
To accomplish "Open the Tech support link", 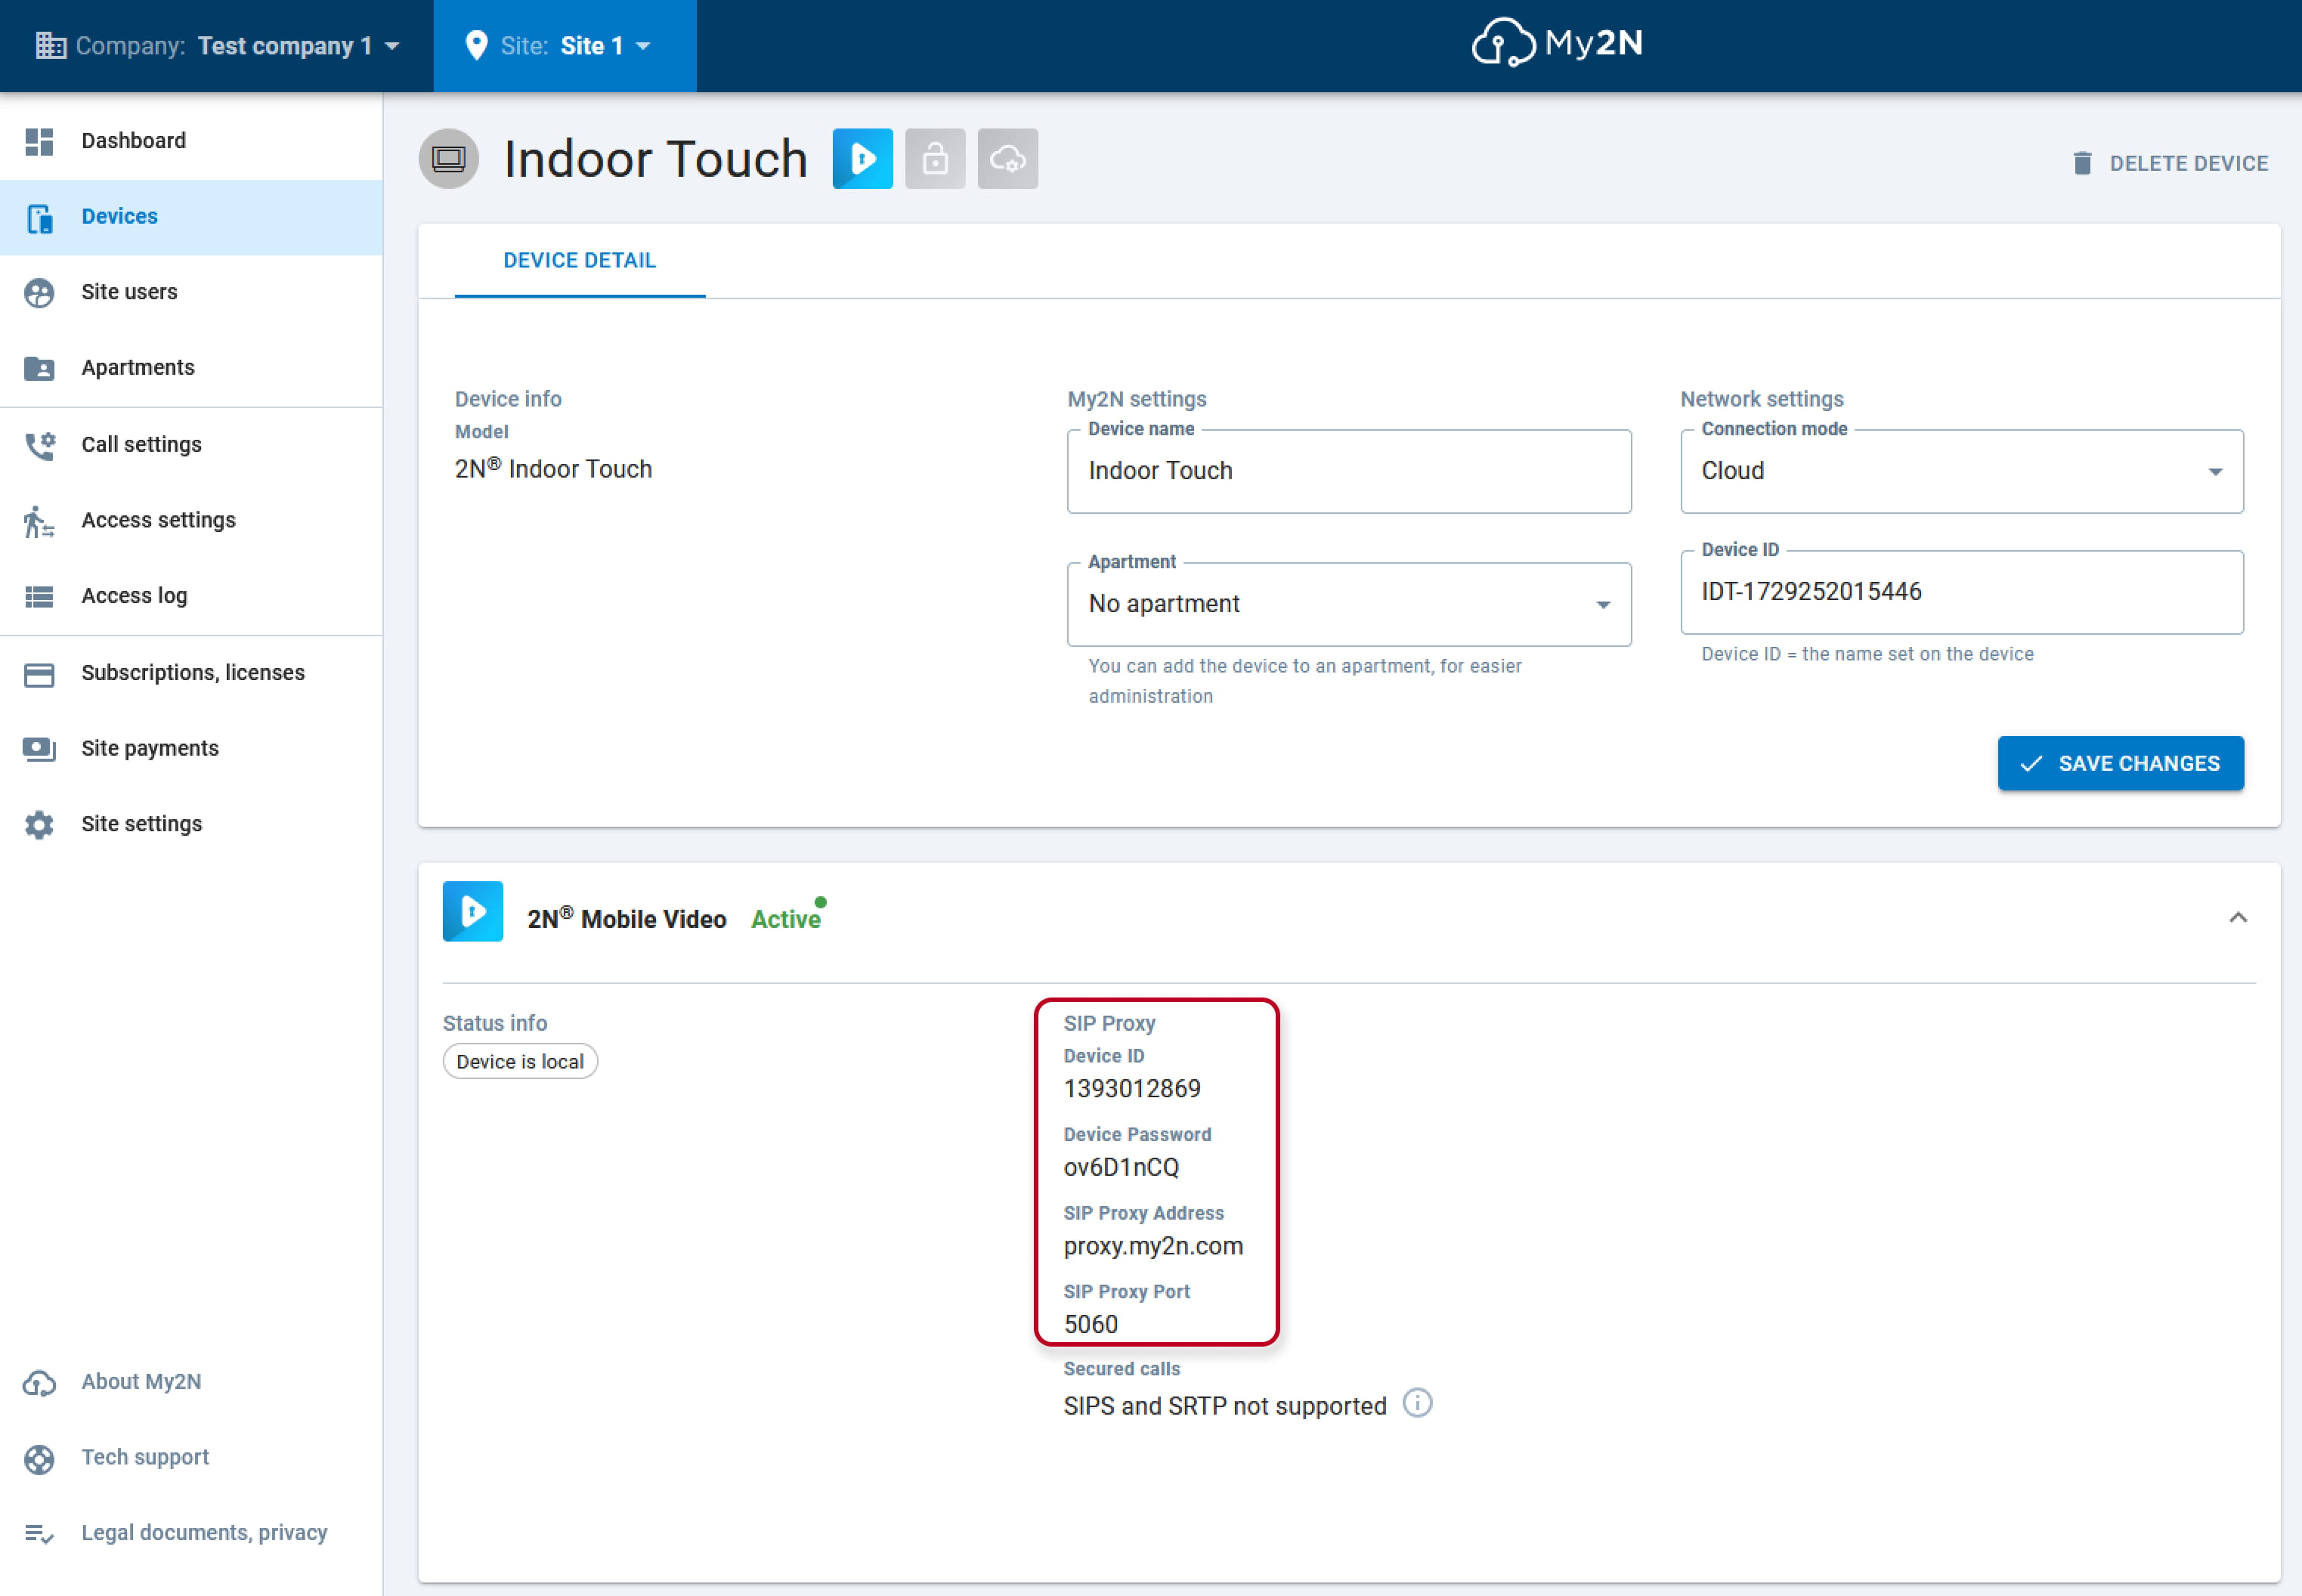I will pyautogui.click(x=191, y=1459).
